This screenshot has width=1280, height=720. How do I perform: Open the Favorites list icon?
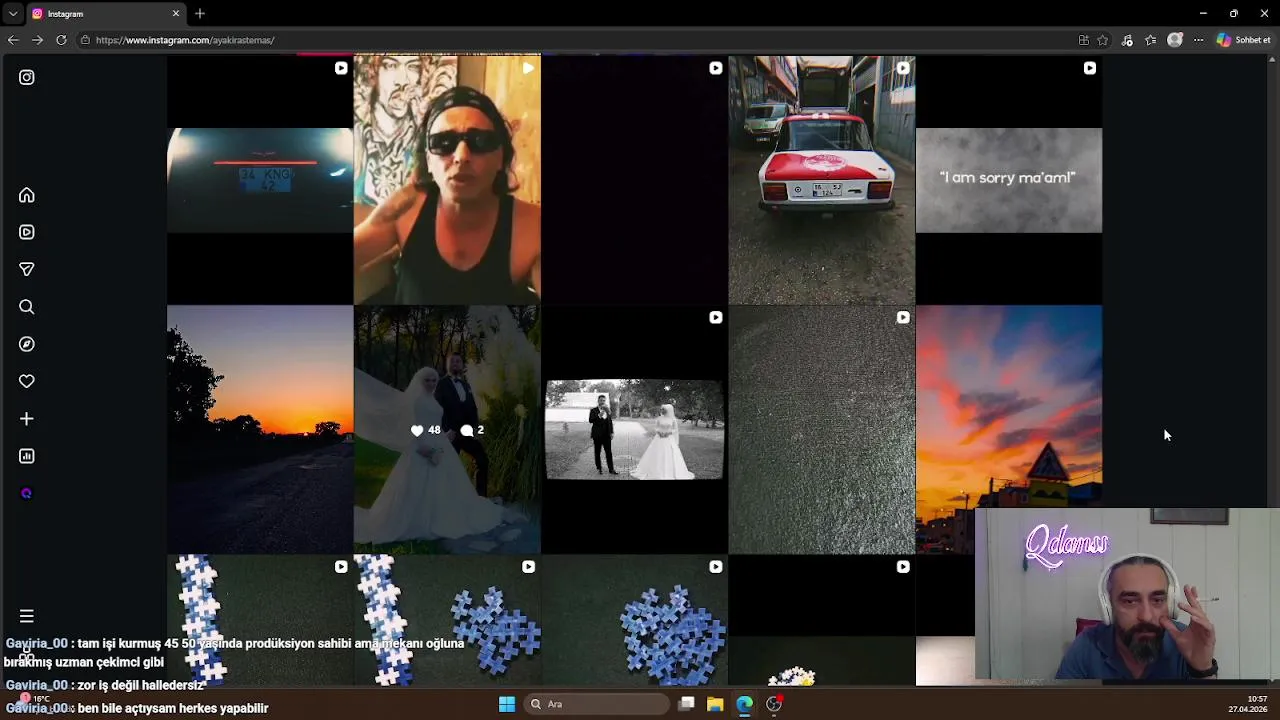1151,40
